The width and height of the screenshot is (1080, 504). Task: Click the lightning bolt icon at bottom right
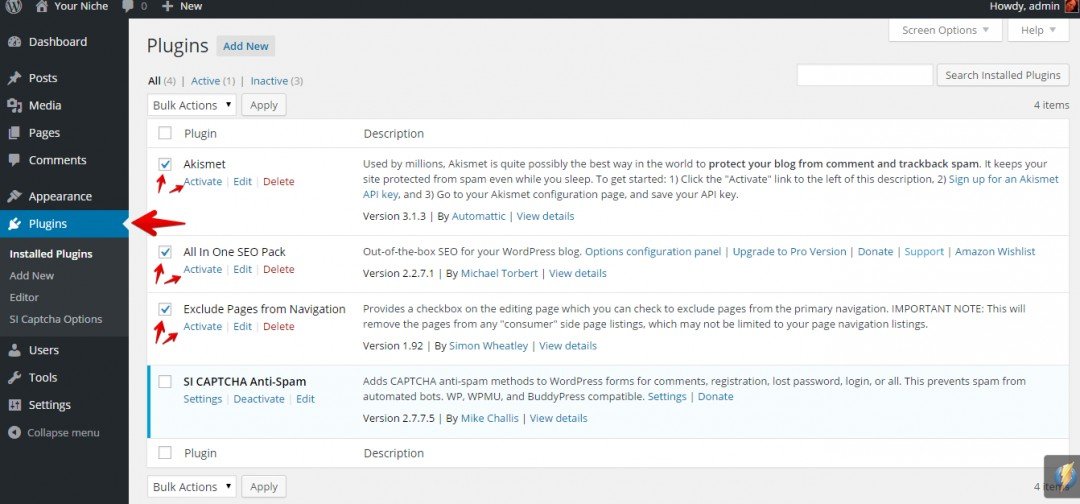click(x=1063, y=475)
